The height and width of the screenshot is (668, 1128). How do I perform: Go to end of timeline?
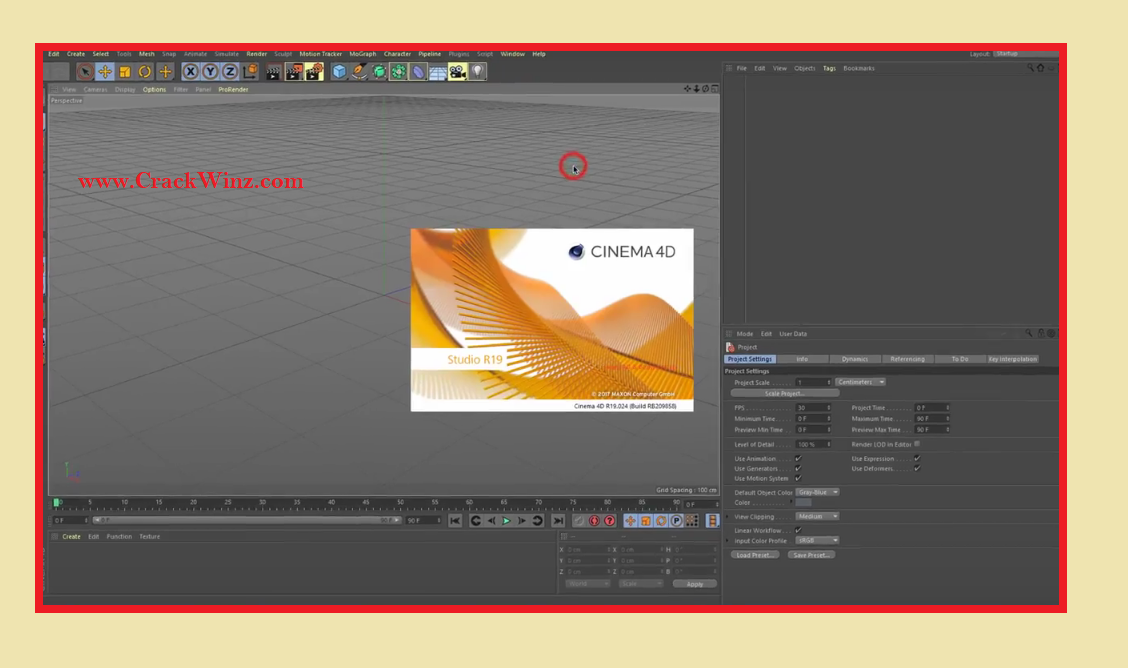[x=558, y=521]
